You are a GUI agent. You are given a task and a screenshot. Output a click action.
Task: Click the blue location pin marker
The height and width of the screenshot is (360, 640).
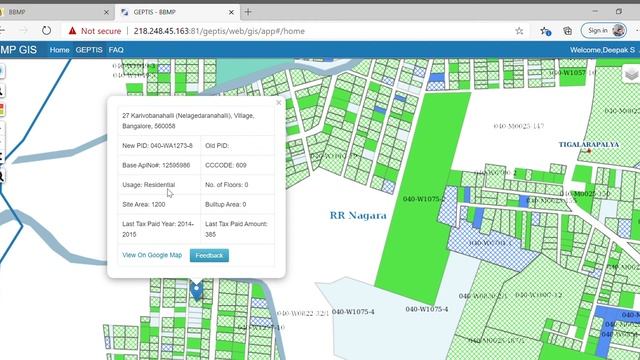pyautogui.click(x=197, y=291)
